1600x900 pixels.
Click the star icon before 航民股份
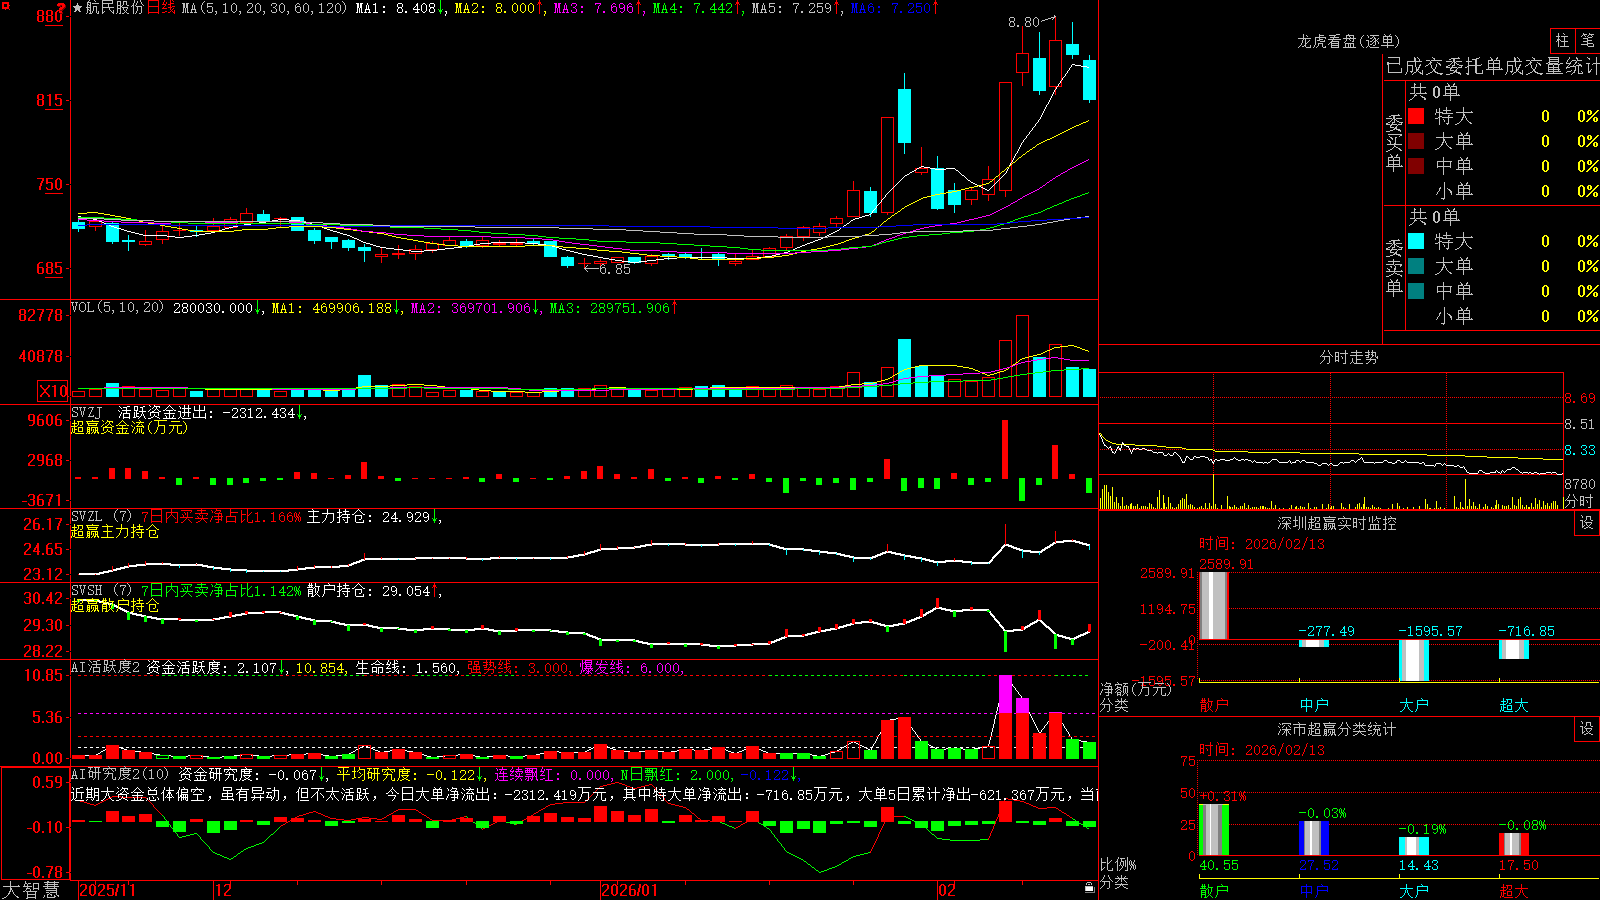(x=78, y=8)
